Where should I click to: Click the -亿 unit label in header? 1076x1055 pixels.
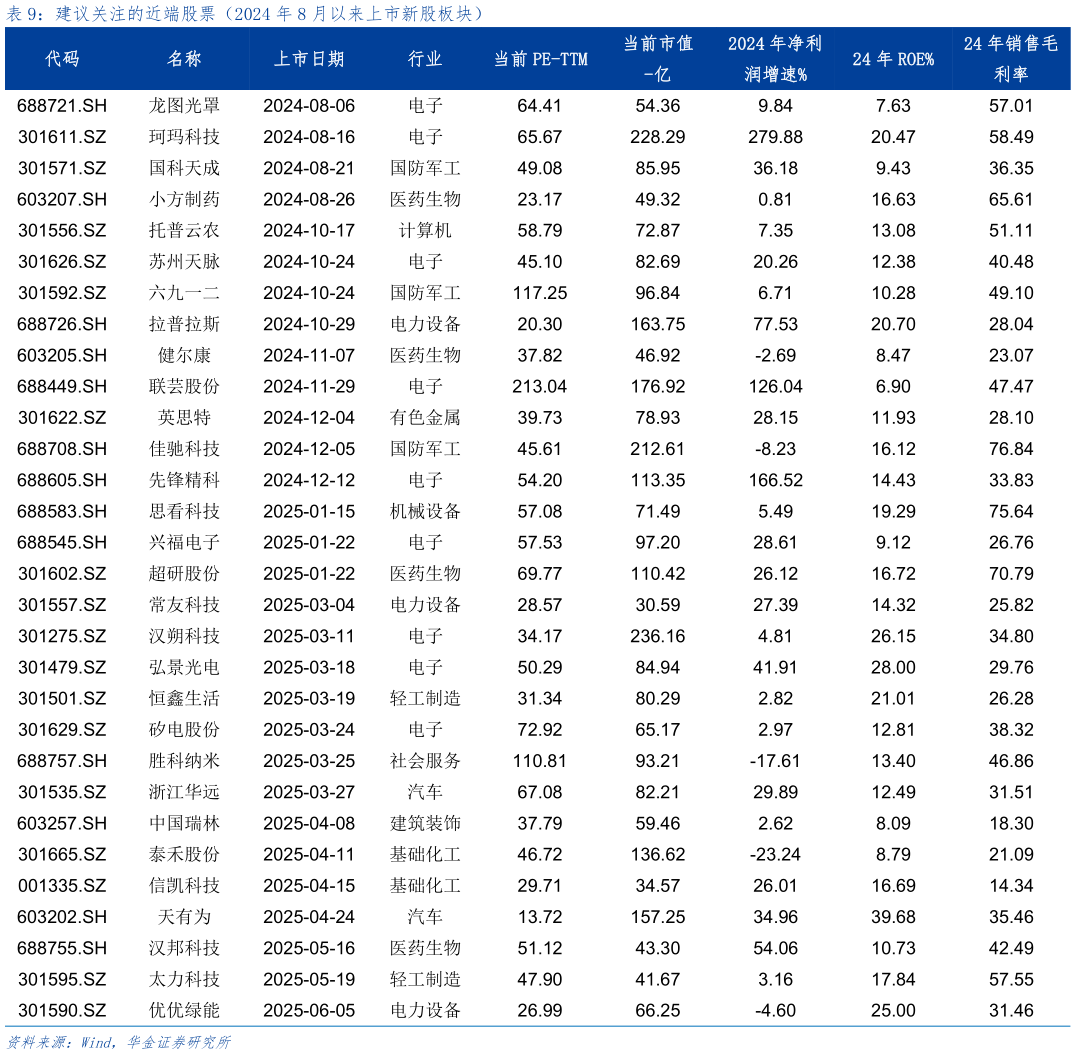tap(658, 74)
